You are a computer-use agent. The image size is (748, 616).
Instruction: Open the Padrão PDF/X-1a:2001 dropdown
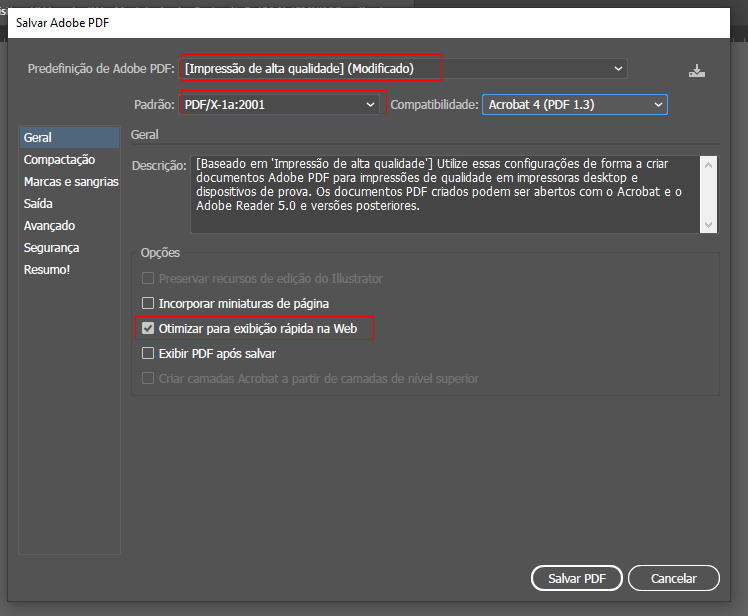pyautogui.click(x=280, y=104)
